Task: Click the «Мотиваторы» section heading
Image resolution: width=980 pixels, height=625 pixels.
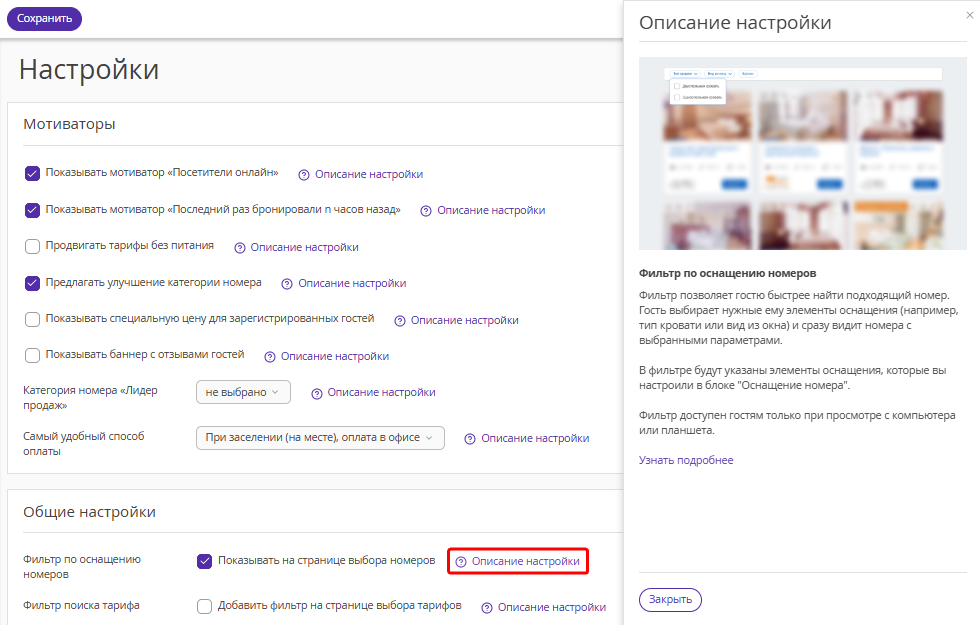Action: coord(69,124)
